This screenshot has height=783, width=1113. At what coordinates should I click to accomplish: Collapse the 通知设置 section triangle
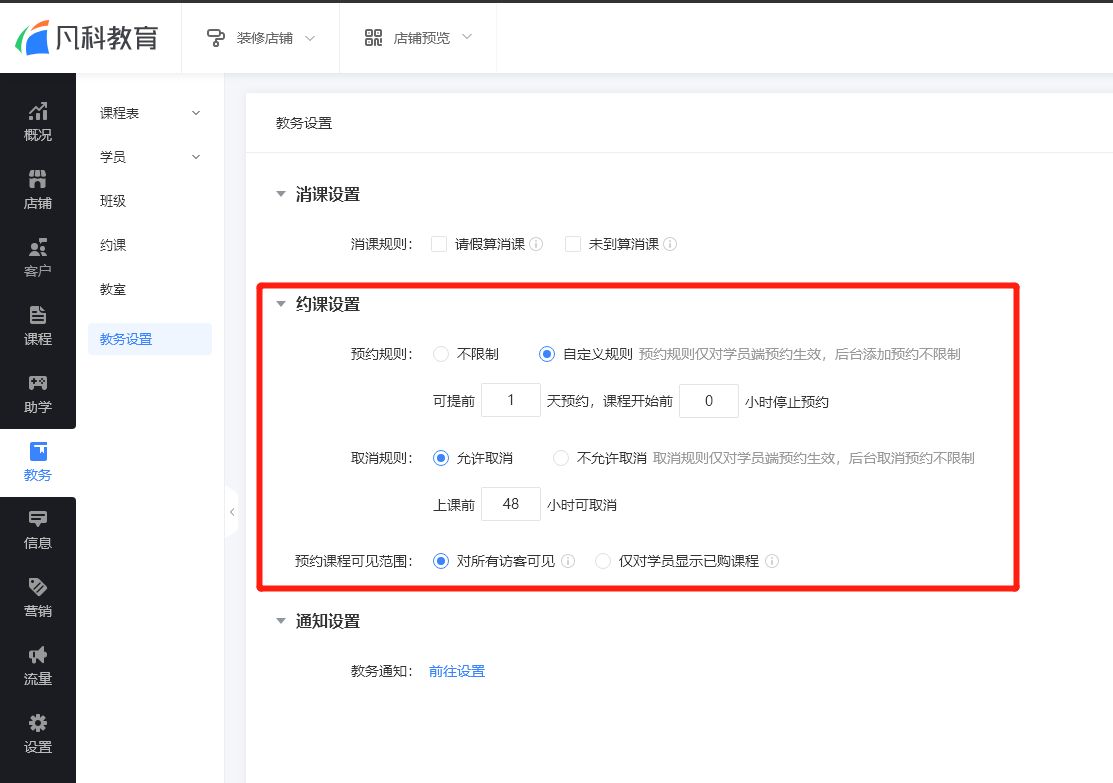click(280, 620)
